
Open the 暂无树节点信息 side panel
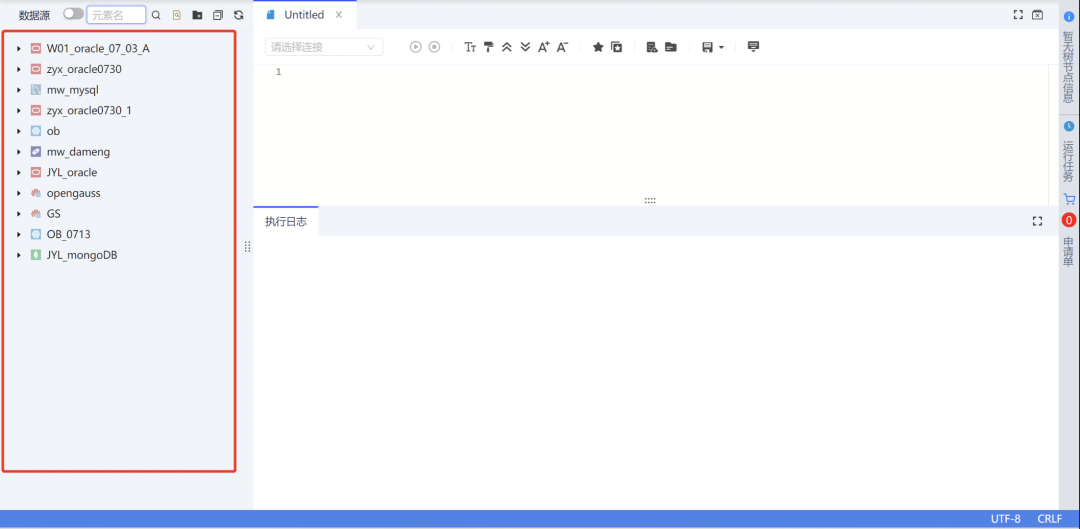pyautogui.click(x=1069, y=66)
